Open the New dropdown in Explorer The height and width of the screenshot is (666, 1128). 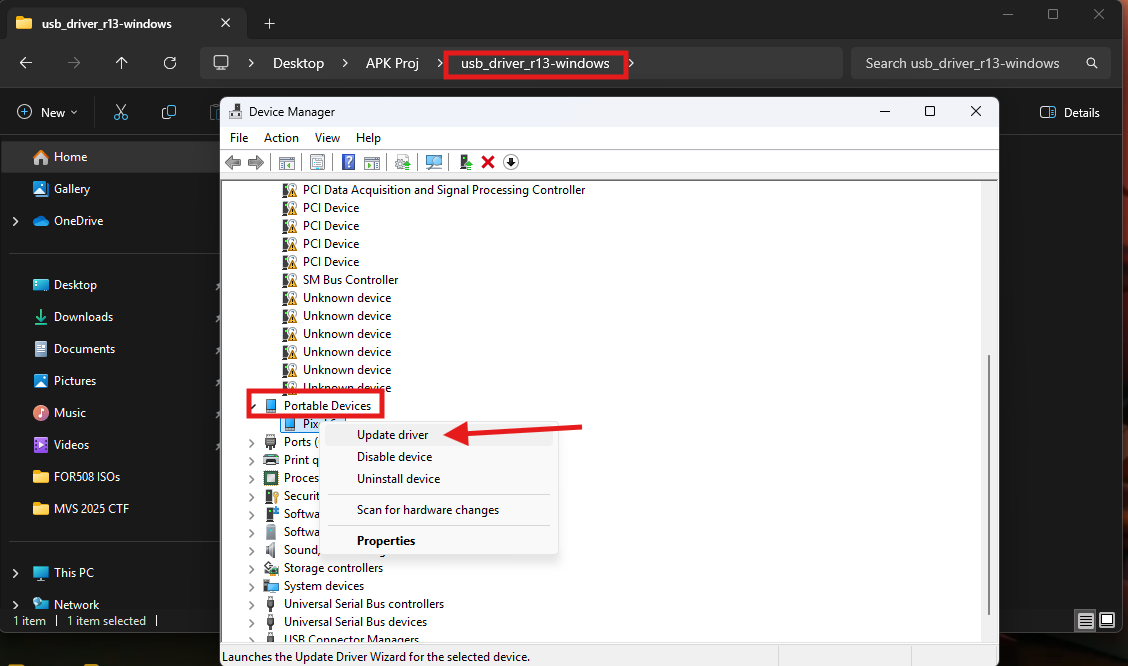point(48,113)
